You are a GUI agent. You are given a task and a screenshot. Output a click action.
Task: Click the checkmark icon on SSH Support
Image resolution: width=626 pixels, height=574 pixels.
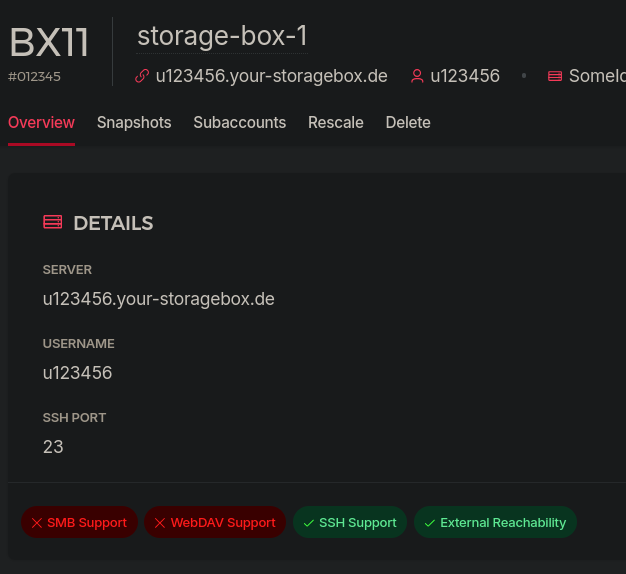[308, 523]
